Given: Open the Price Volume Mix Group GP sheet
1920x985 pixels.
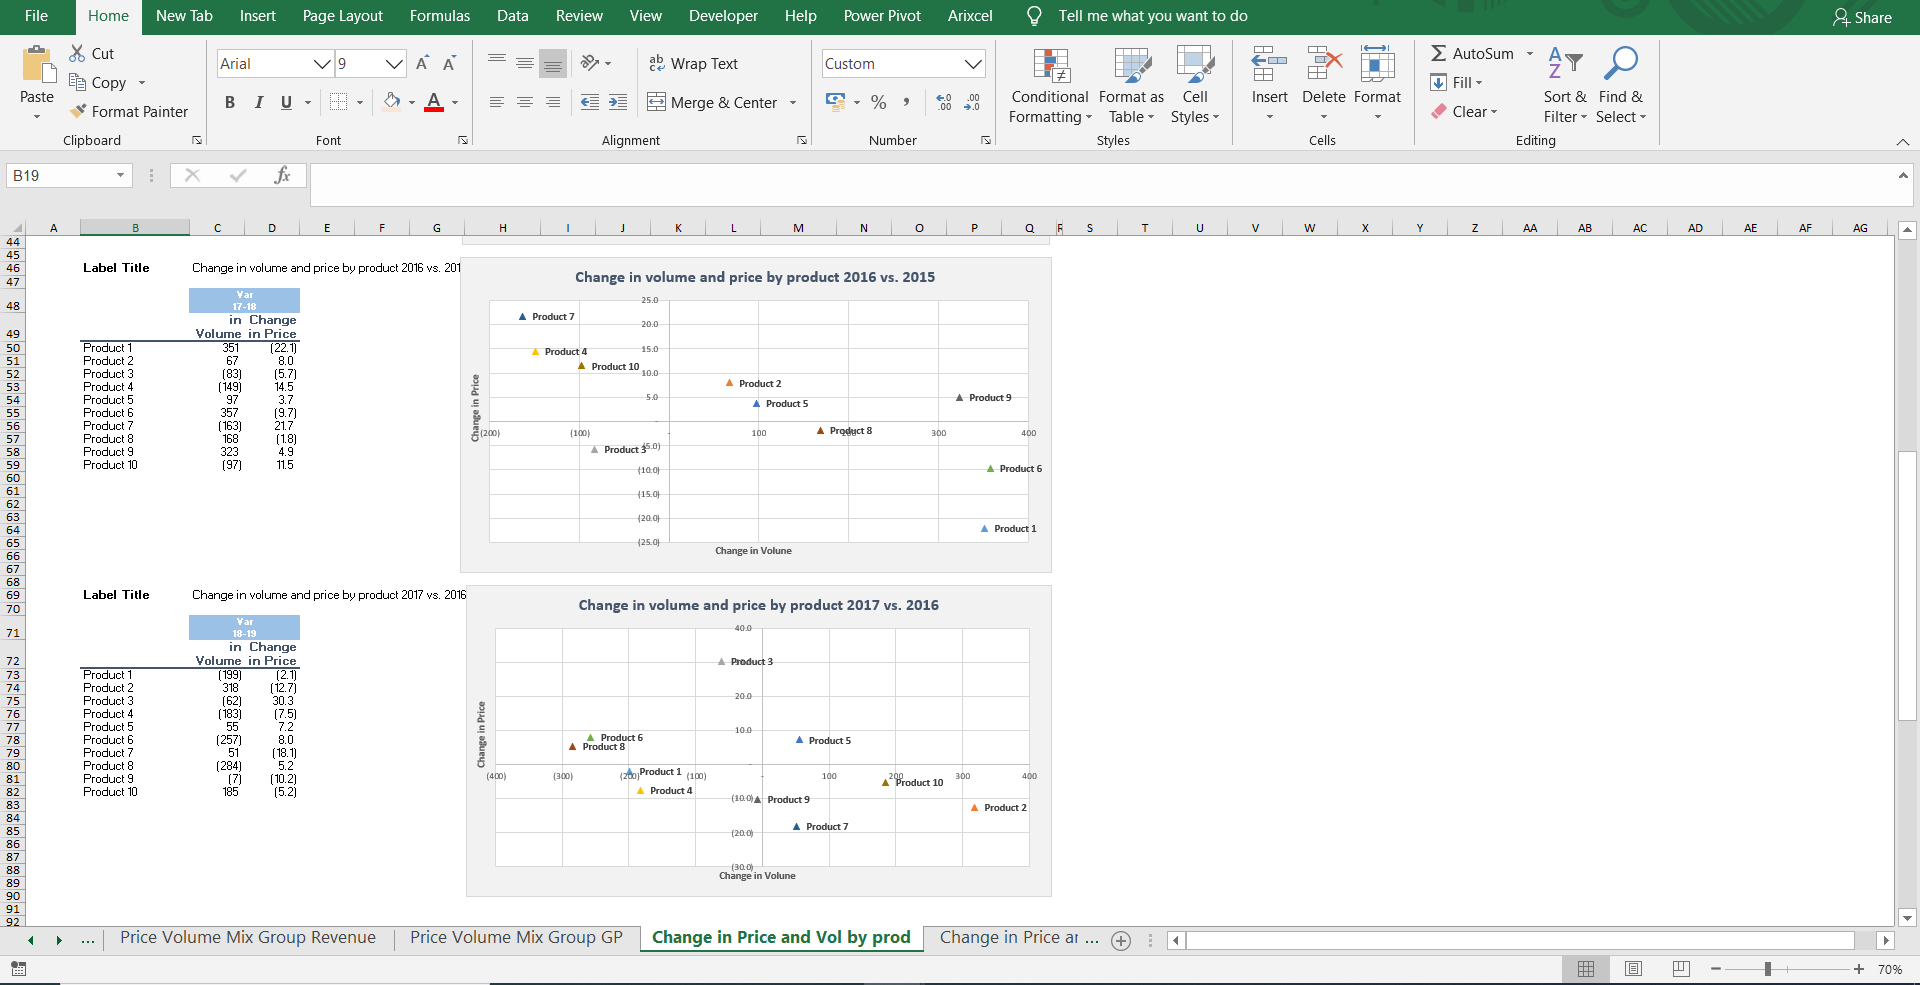Looking at the screenshot, I should pyautogui.click(x=516, y=937).
